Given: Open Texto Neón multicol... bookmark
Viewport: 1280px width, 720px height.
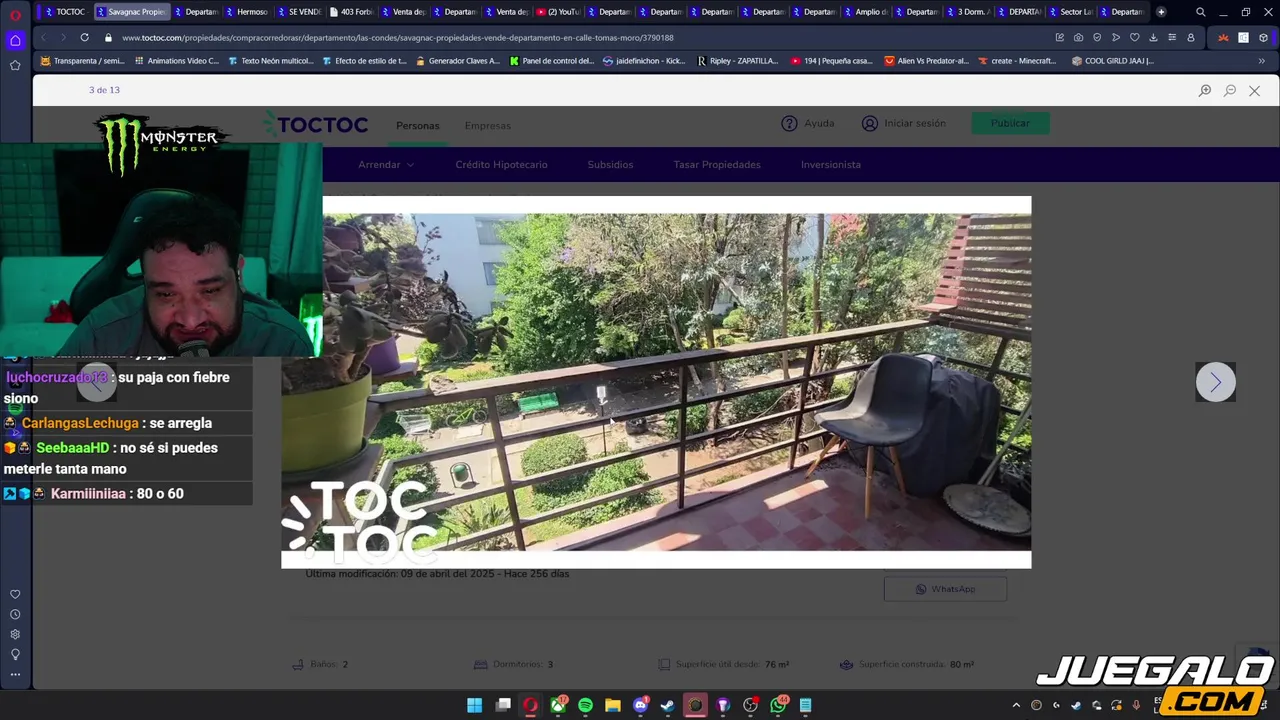Looking at the screenshot, I should (270, 61).
